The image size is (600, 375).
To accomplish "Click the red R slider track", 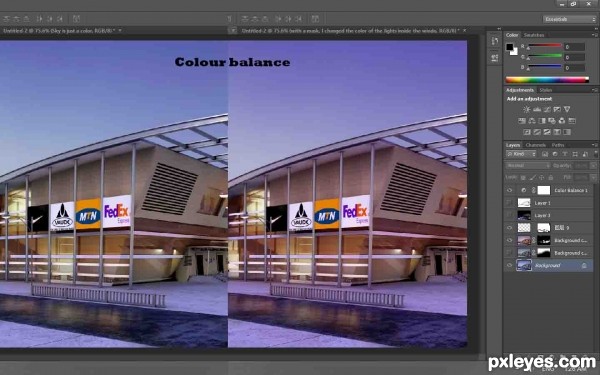I will (x=545, y=46).
